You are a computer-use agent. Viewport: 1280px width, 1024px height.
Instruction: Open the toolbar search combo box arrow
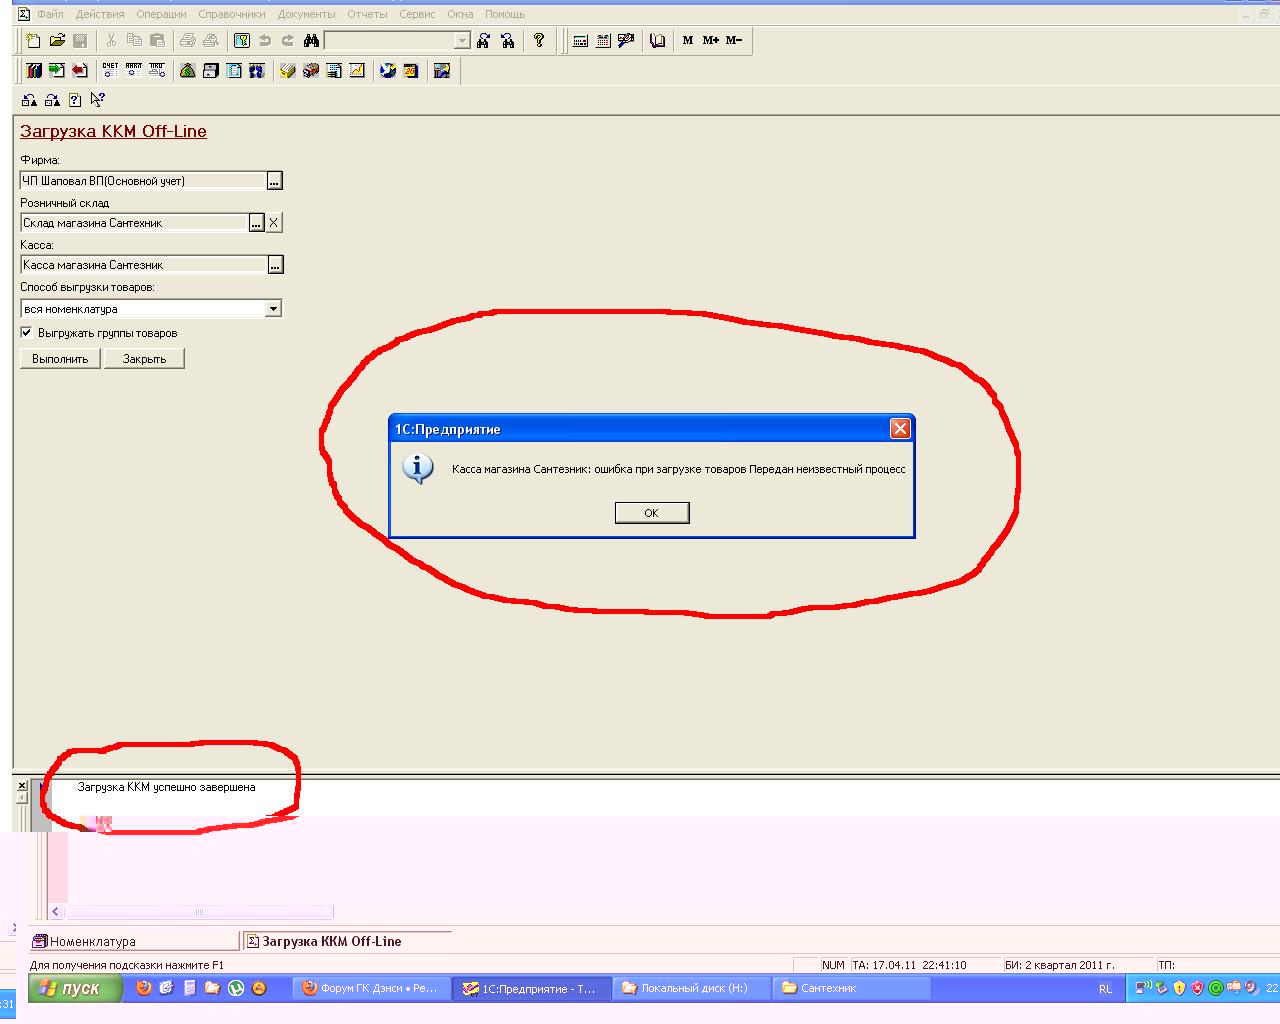pos(462,41)
